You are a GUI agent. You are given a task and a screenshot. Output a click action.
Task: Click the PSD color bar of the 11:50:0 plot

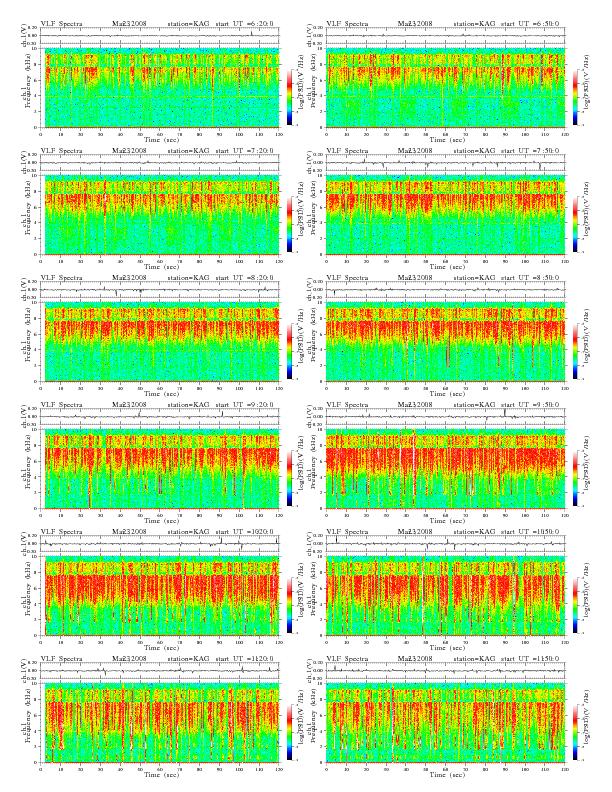tap(576, 732)
